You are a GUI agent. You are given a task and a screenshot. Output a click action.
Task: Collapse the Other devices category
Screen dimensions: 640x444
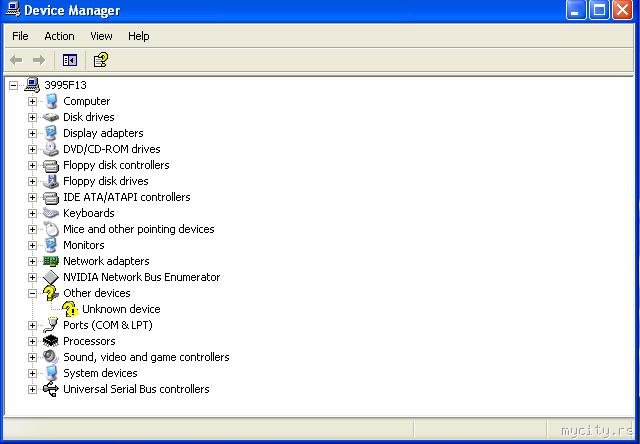(x=32, y=293)
